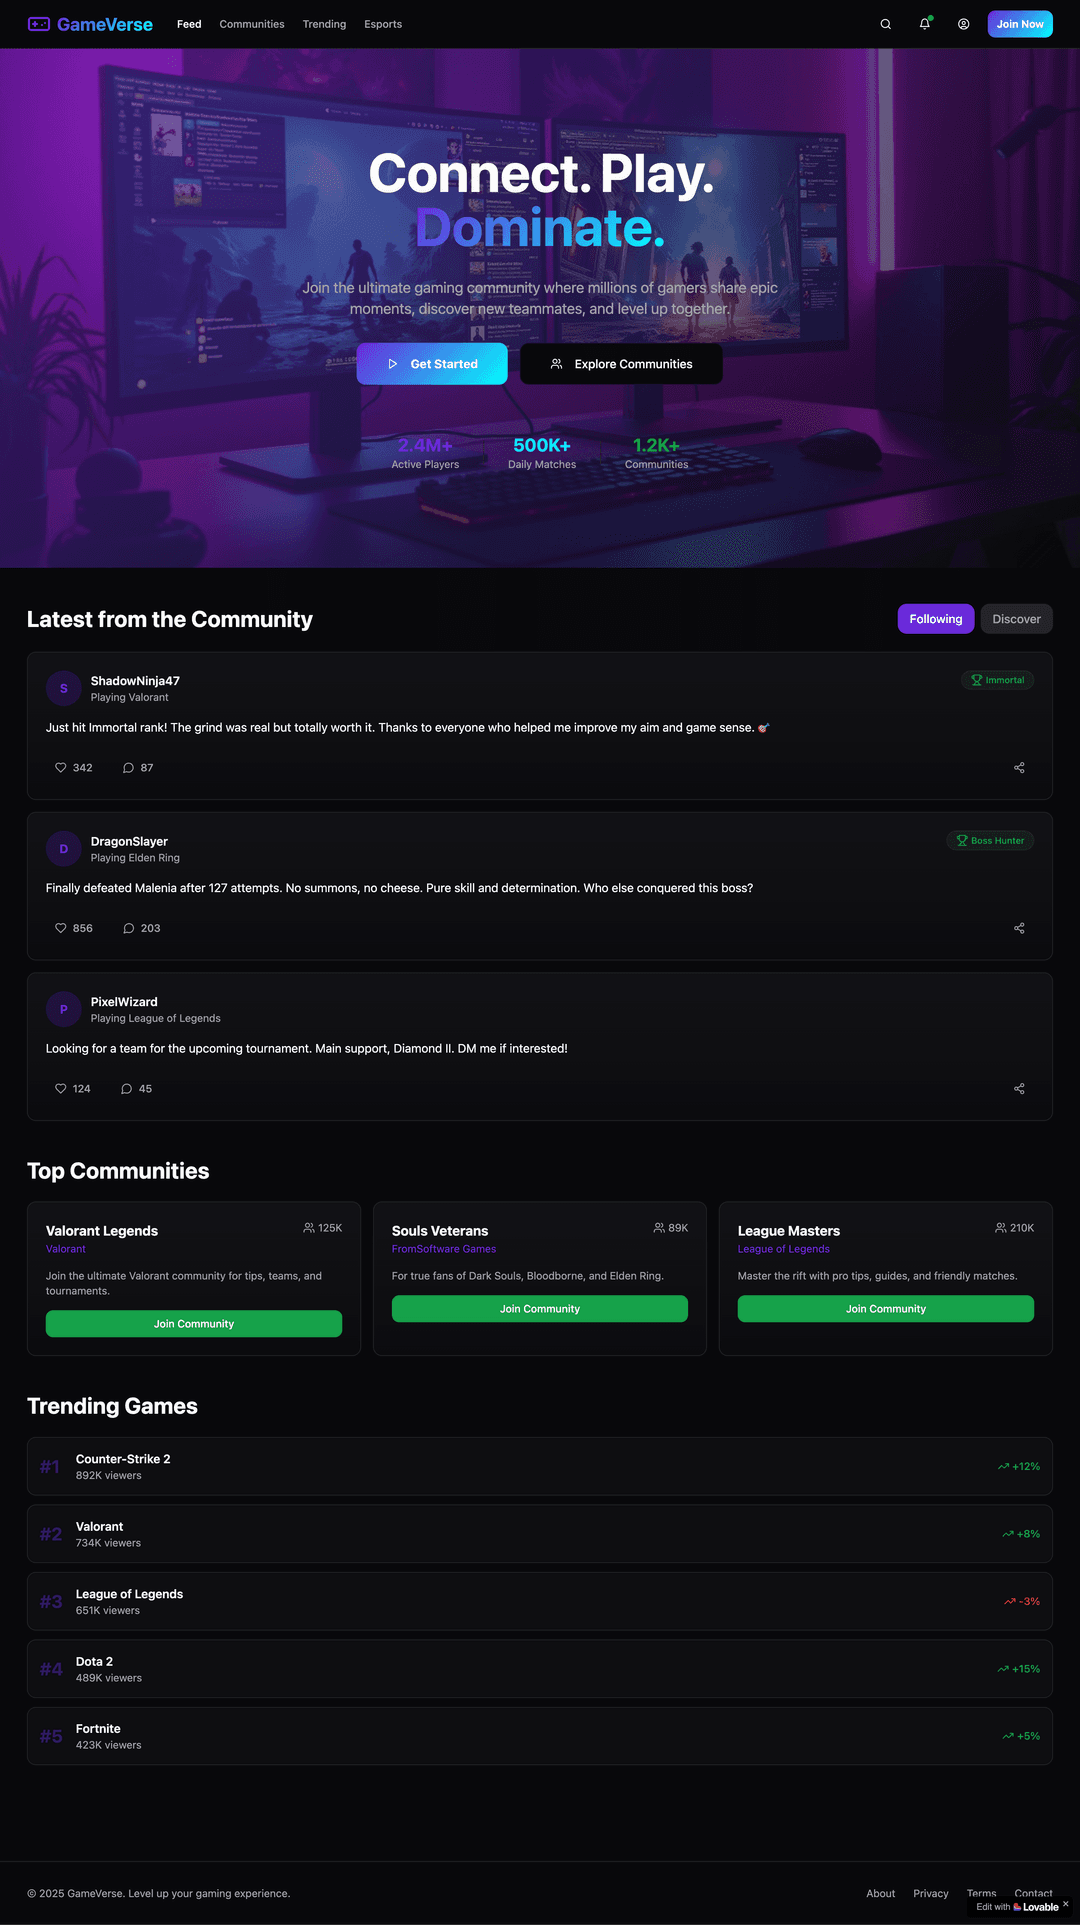Go to the Esports nav item

coord(383,24)
